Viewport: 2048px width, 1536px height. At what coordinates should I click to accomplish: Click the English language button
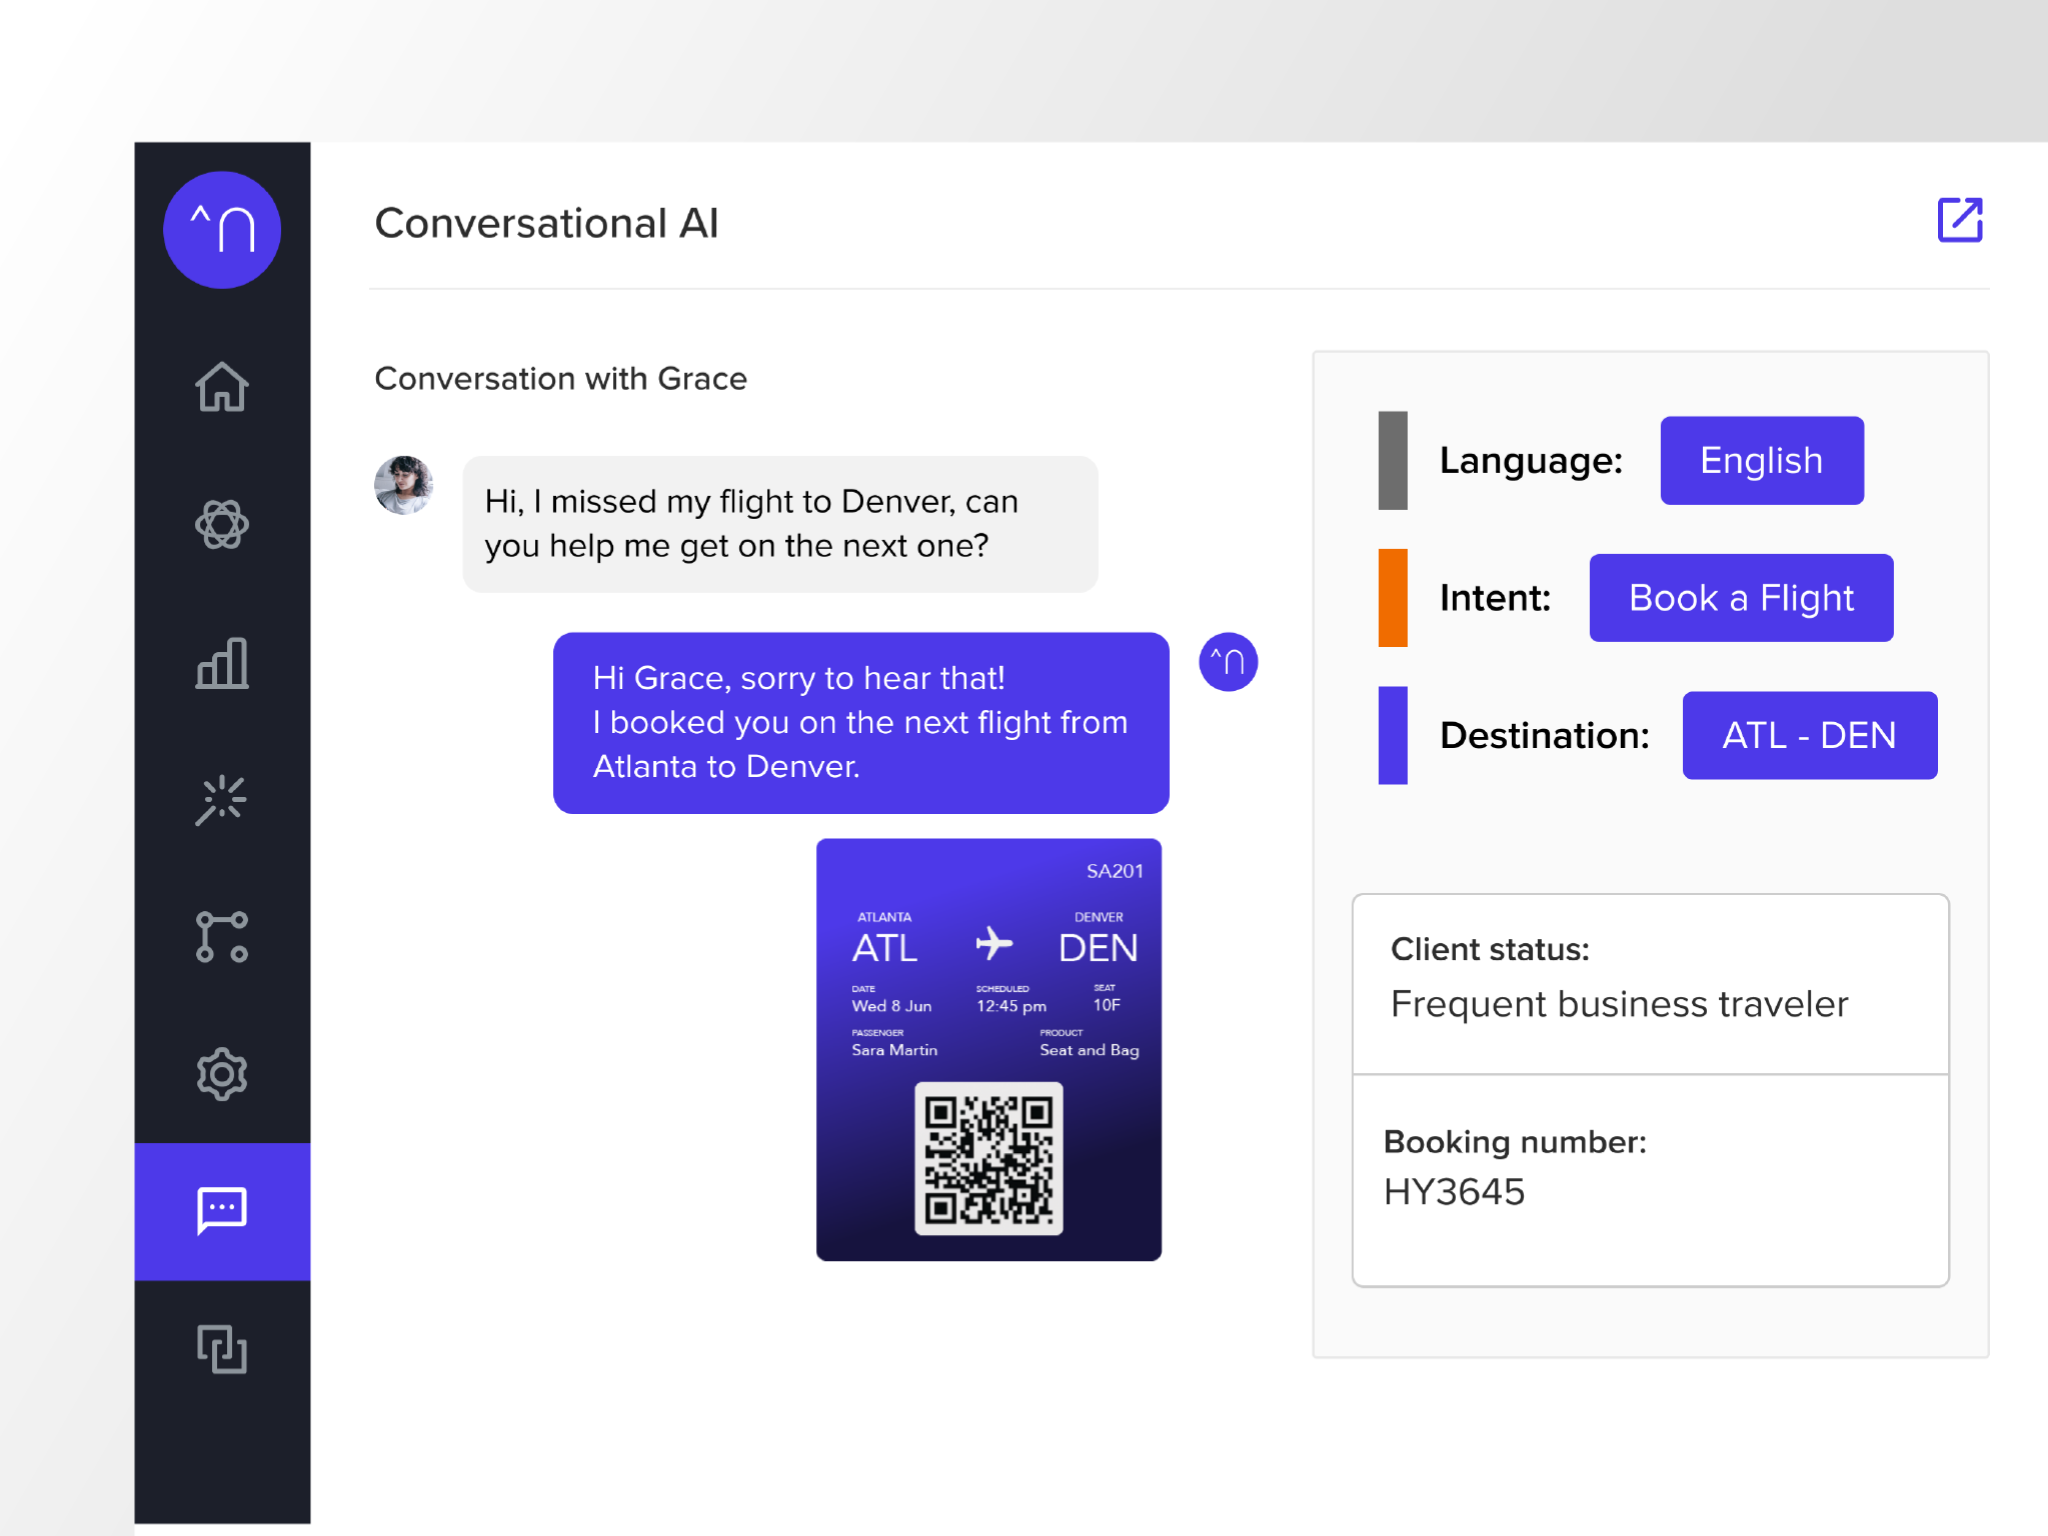tap(1761, 461)
